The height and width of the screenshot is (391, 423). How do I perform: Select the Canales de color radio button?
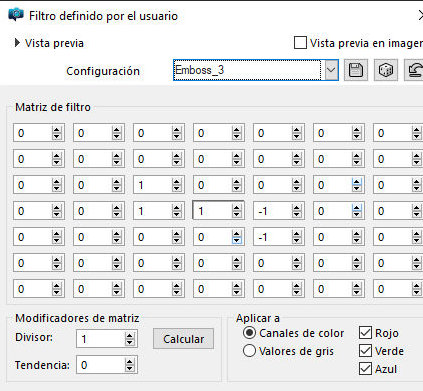249,333
